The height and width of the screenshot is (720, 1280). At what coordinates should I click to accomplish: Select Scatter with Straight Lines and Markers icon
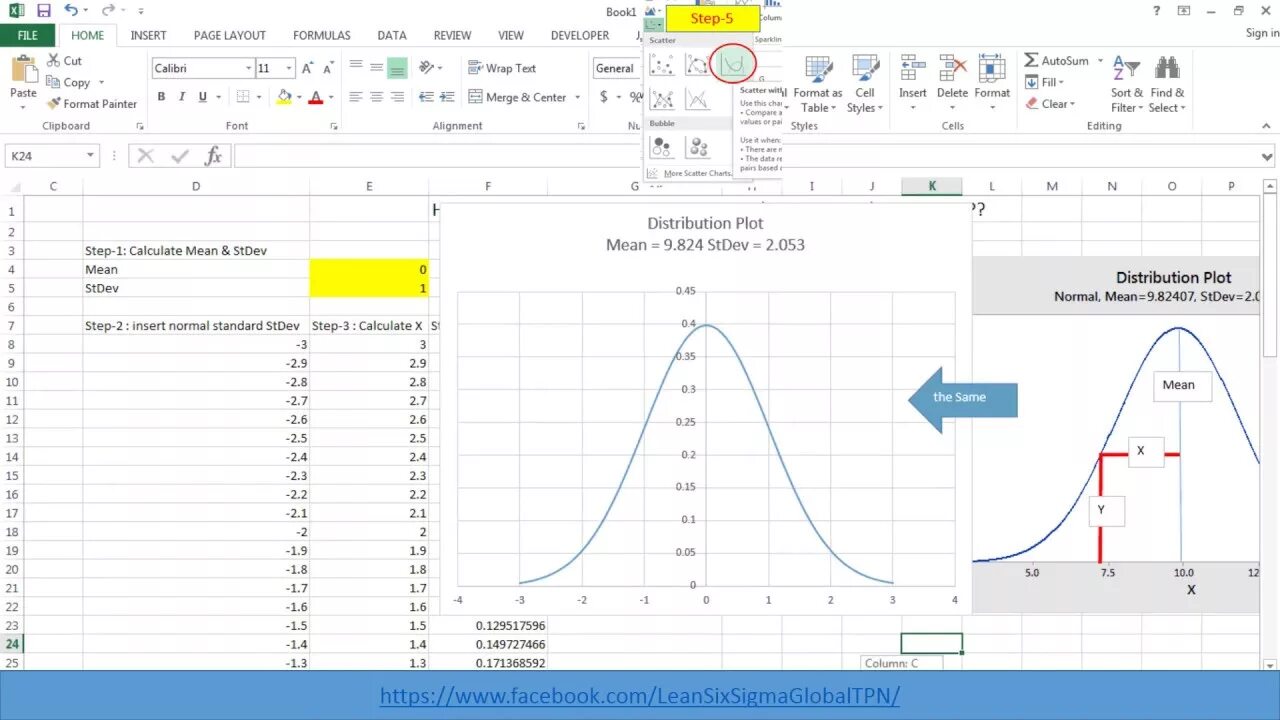(662, 100)
